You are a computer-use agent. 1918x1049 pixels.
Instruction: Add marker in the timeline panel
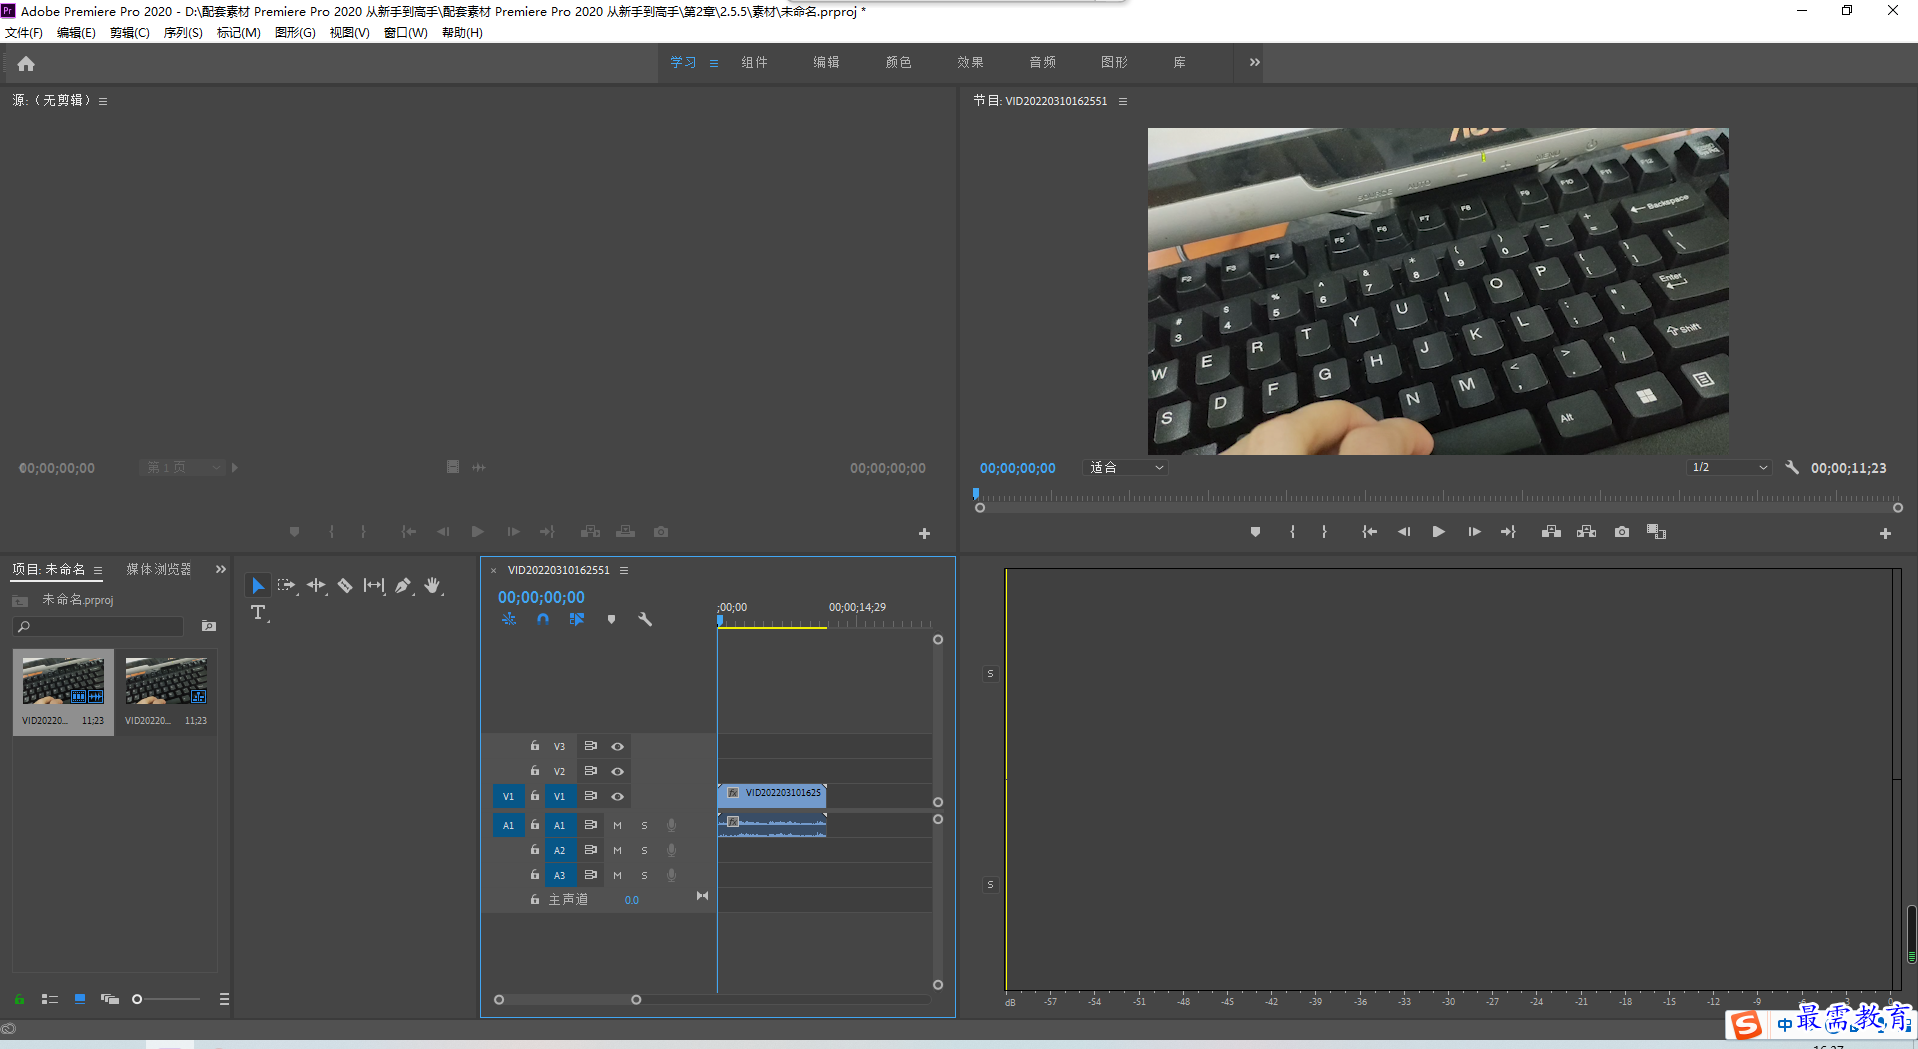(611, 619)
